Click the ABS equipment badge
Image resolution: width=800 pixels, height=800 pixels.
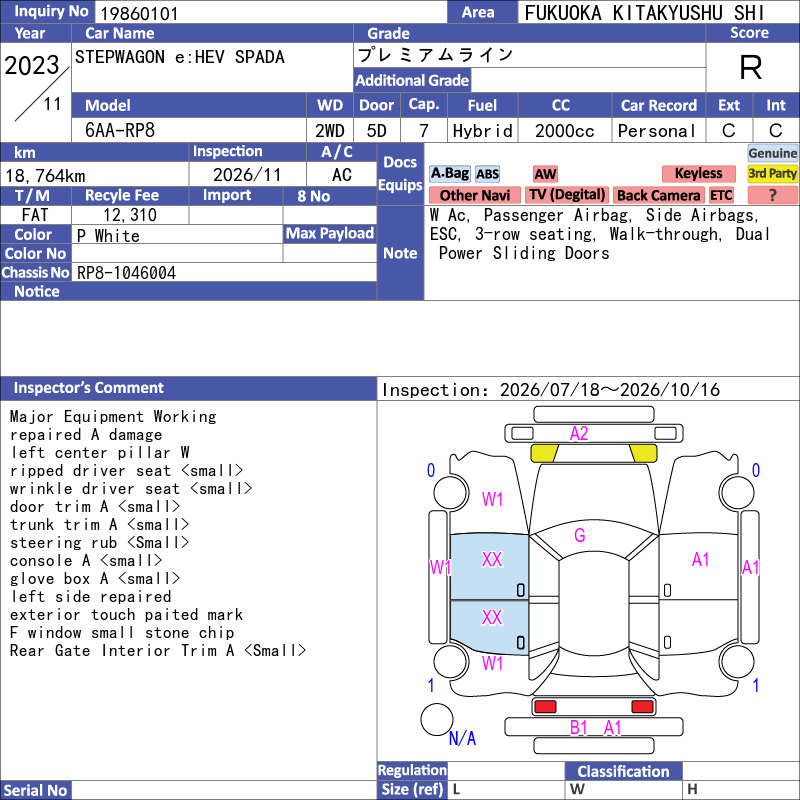(487, 174)
